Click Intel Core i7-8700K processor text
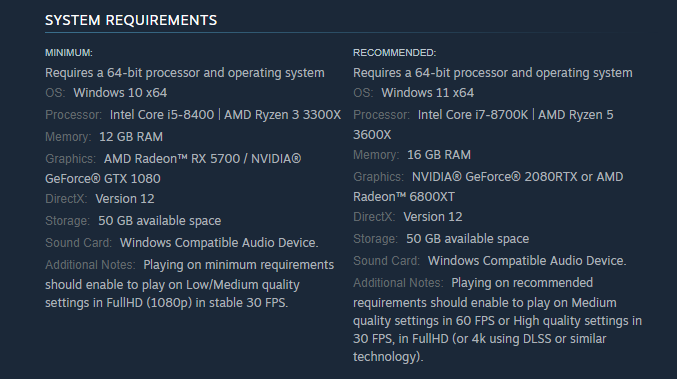 pos(473,115)
